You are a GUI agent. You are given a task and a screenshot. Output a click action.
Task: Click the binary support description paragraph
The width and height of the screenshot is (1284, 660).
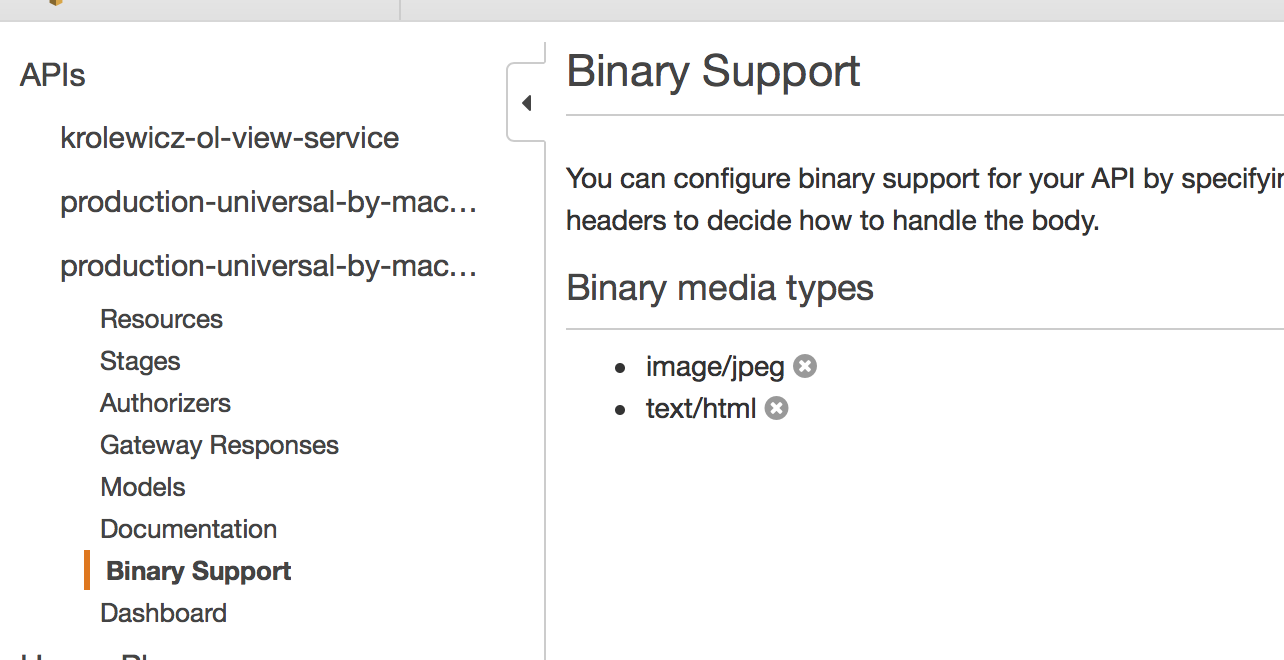tap(900, 199)
